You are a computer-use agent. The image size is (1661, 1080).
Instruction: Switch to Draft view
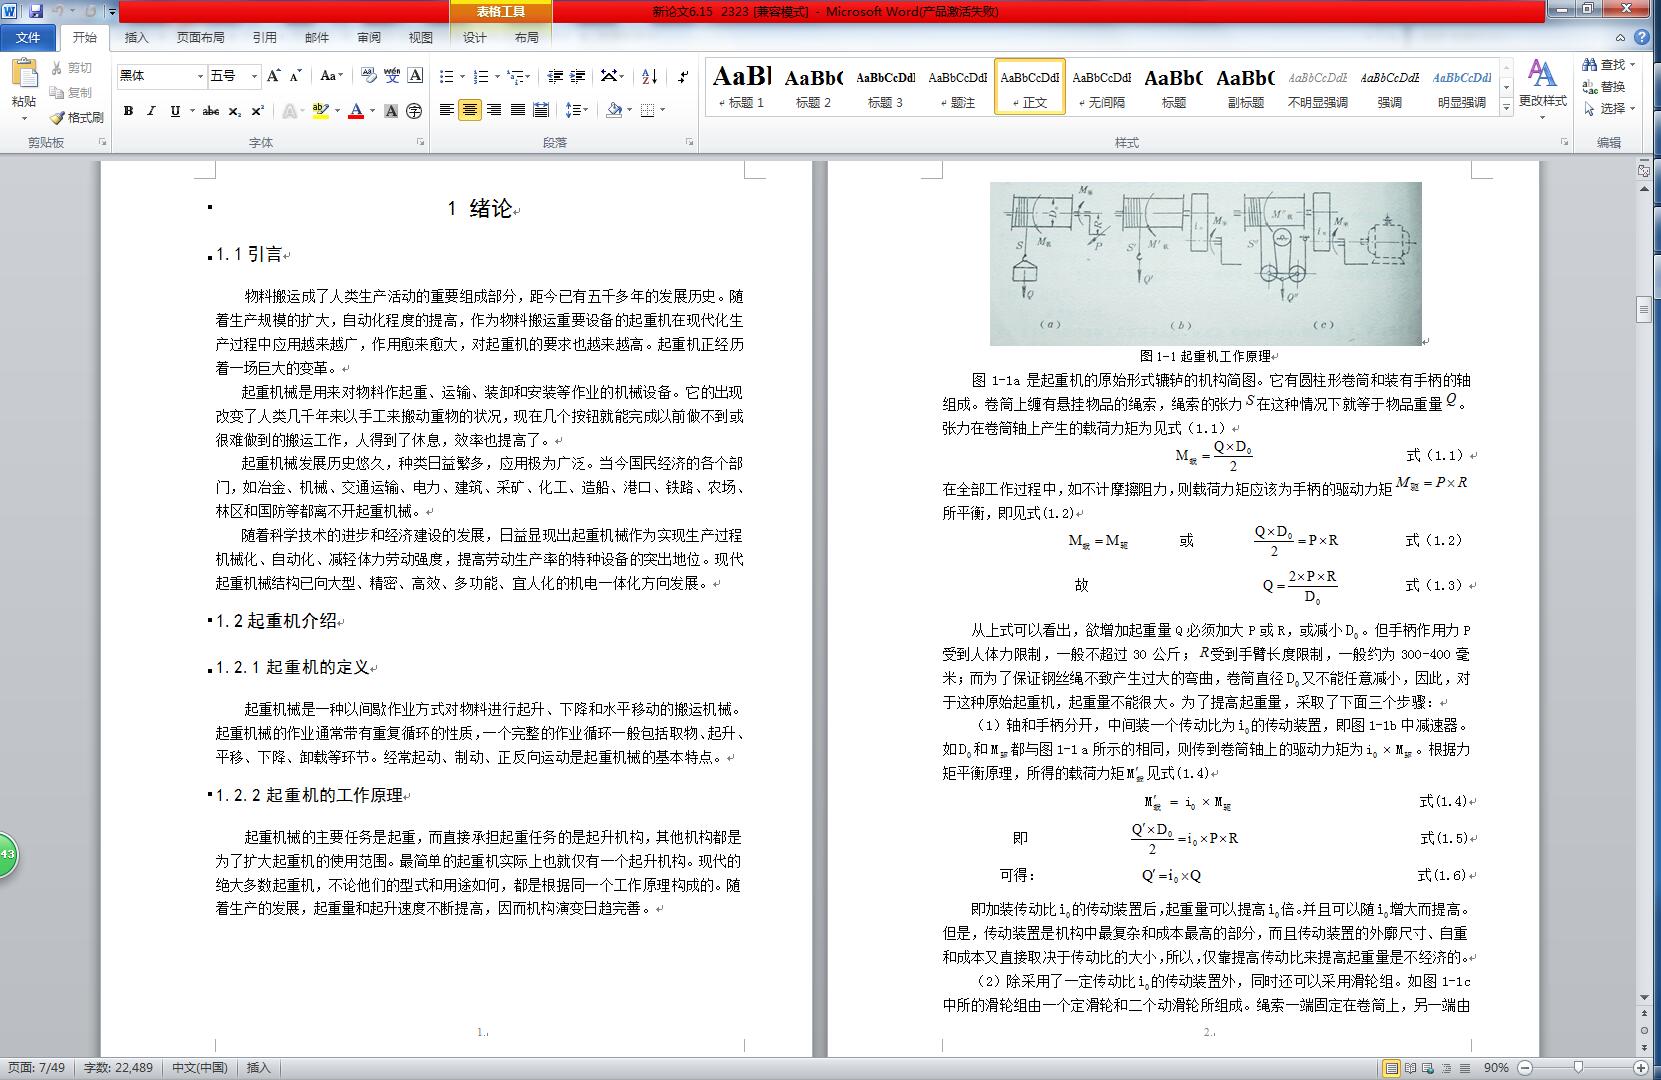[1465, 1068]
